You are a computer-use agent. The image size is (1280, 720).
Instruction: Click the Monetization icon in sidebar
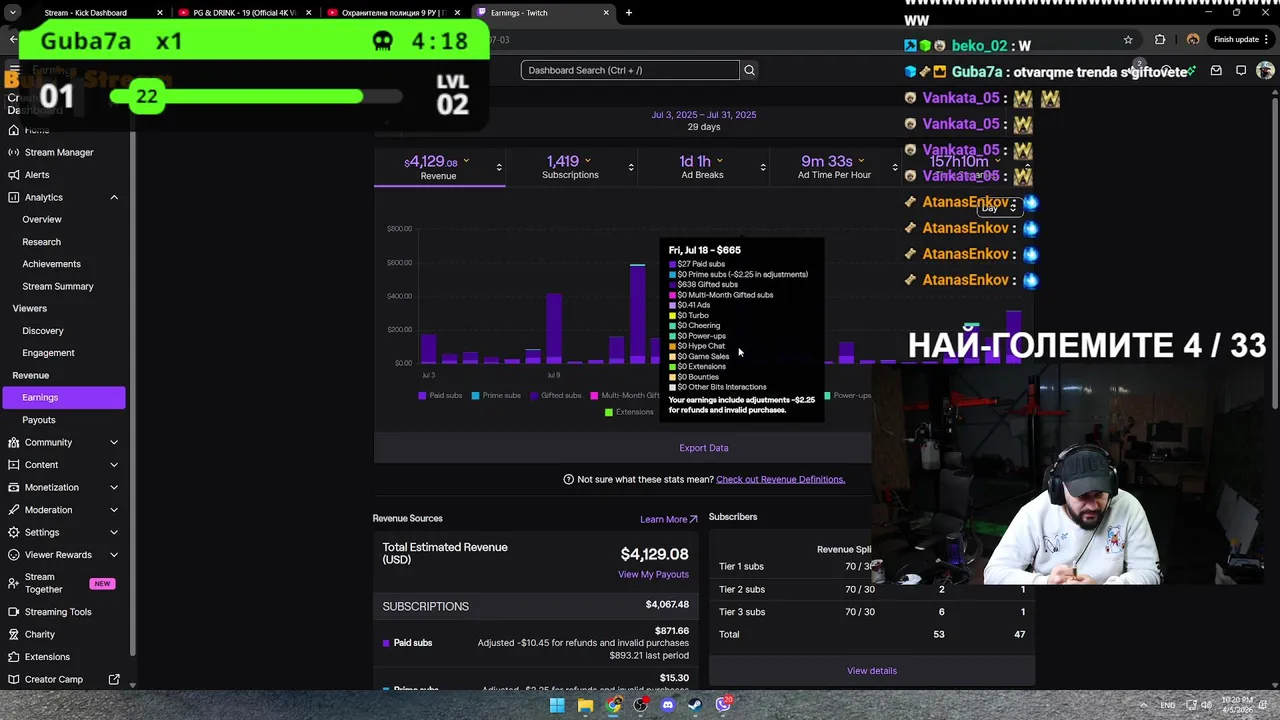pyautogui.click(x=13, y=487)
